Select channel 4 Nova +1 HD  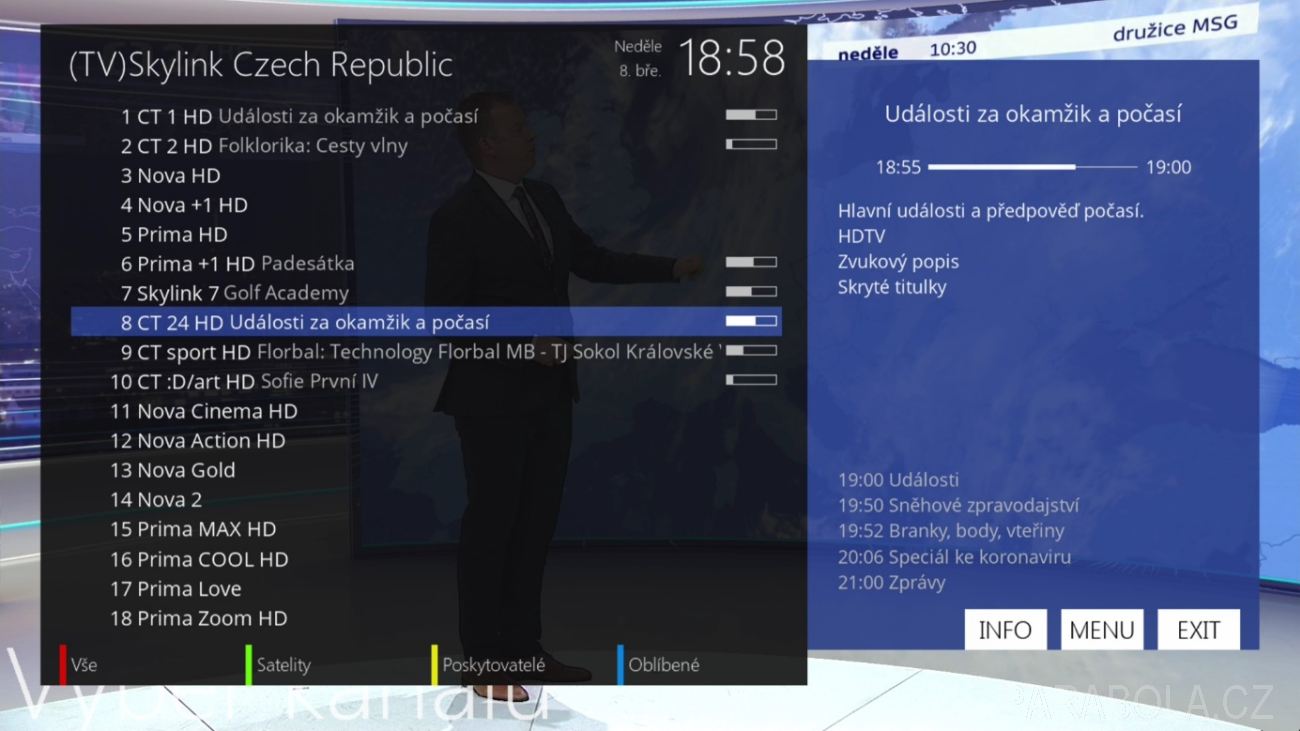pos(426,205)
